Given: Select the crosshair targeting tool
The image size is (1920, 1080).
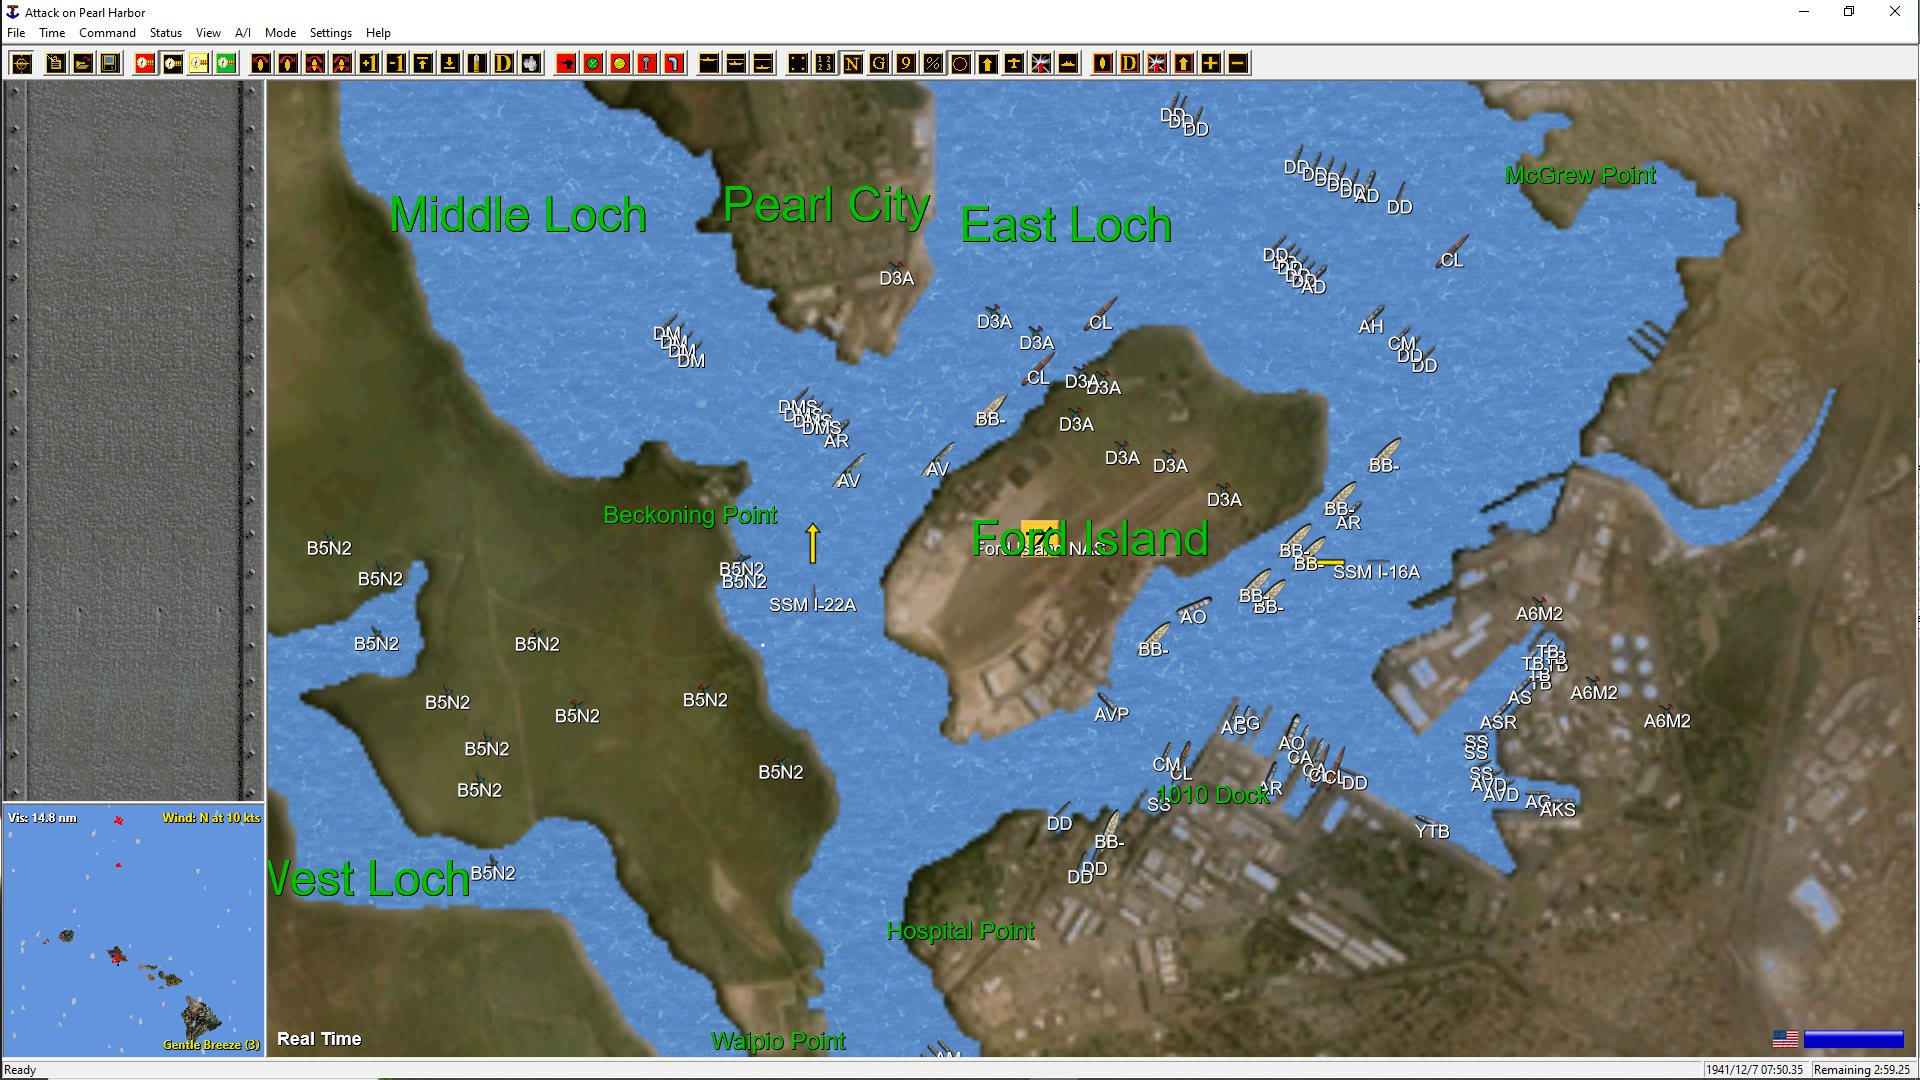Looking at the screenshot, I should (22, 63).
